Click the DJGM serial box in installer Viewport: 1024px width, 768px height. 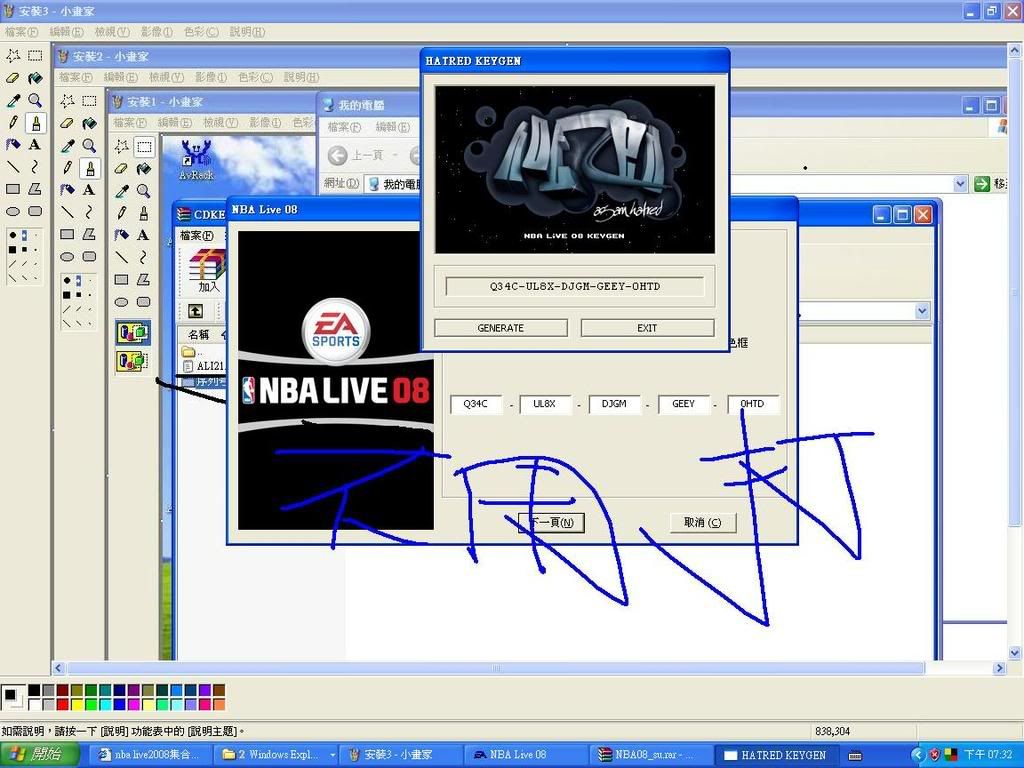(x=614, y=404)
